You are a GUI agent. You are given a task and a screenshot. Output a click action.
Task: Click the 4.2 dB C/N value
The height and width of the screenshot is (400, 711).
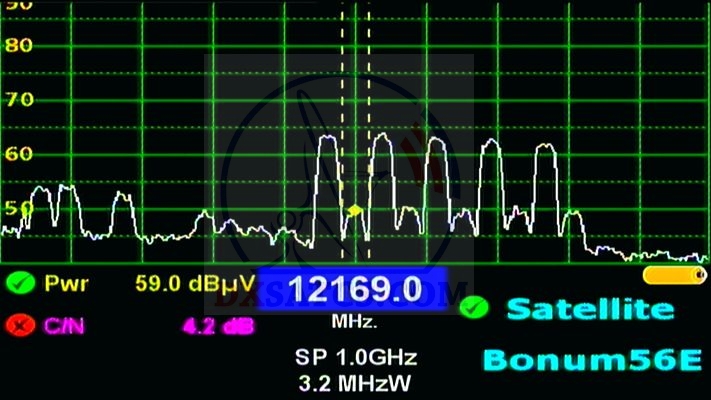point(219,326)
